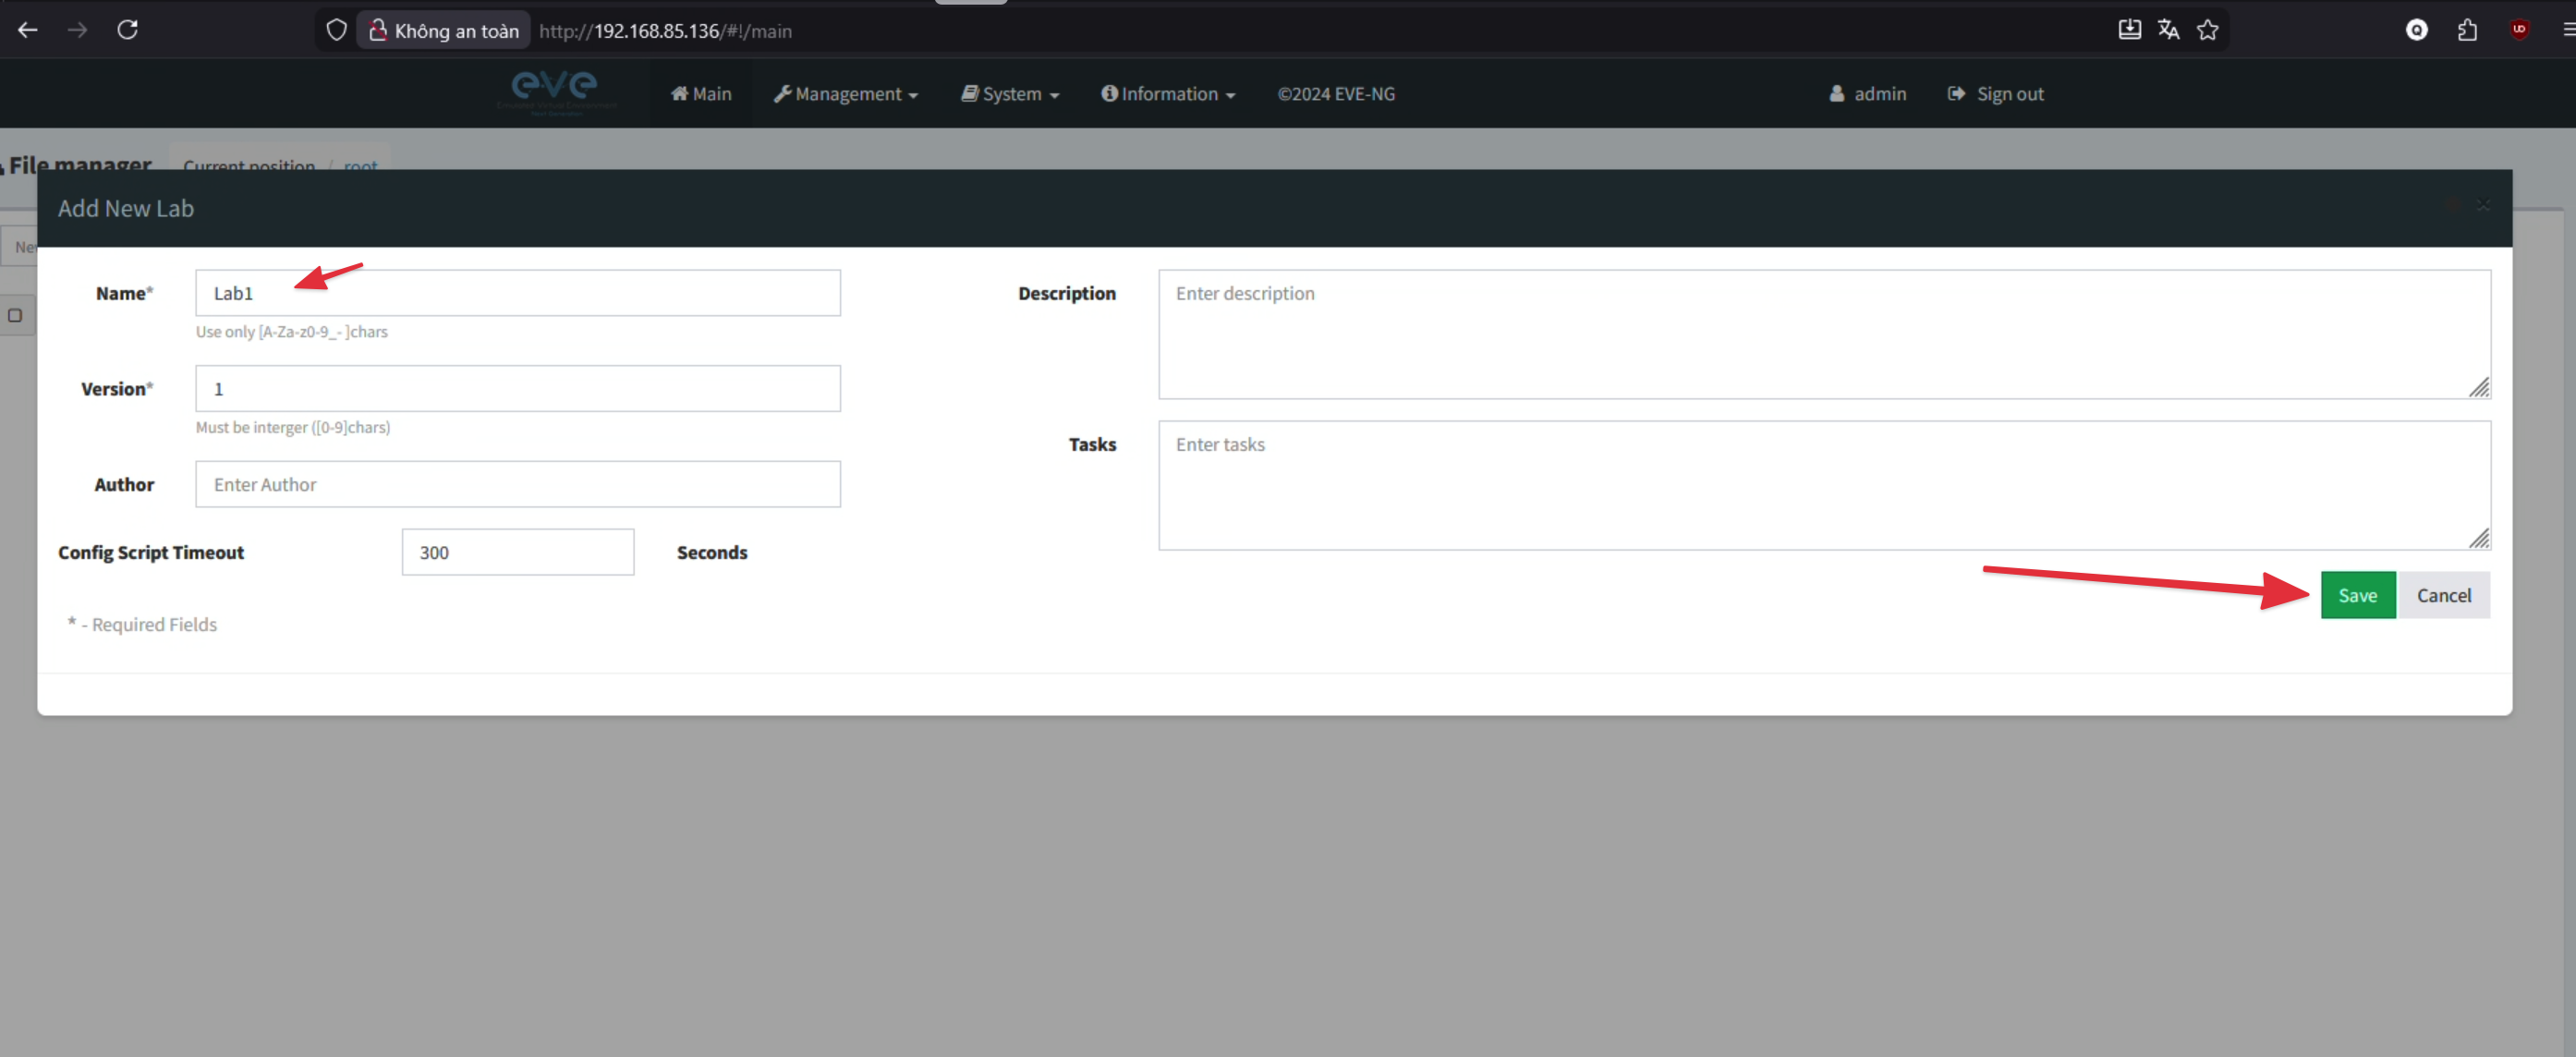Bookmark this page with the star

[x=2207, y=30]
